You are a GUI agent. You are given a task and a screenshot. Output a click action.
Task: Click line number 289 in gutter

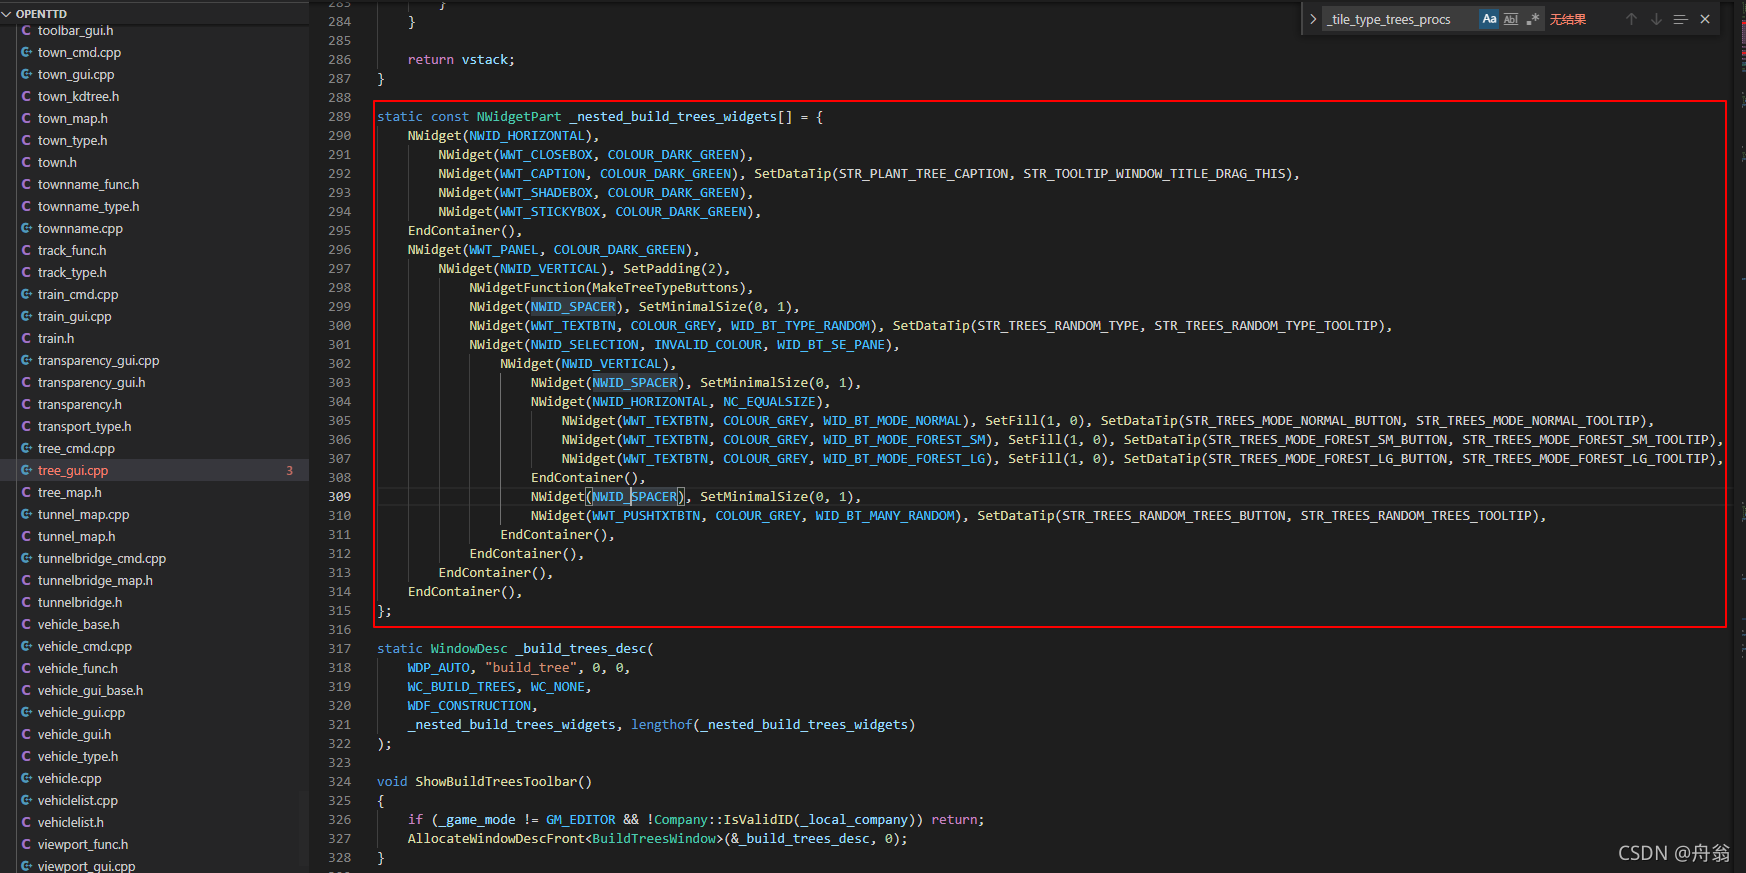[340, 117]
